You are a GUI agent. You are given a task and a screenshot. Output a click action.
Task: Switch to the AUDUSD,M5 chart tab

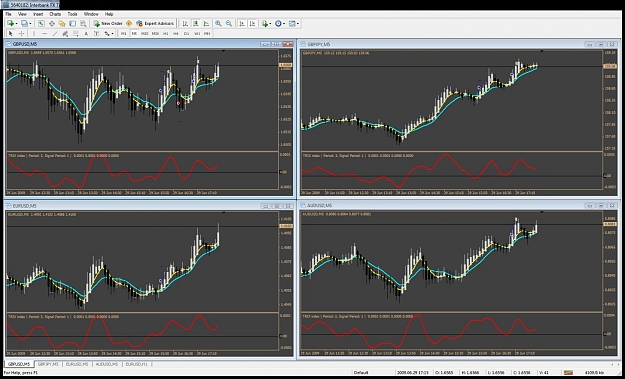tap(106, 364)
